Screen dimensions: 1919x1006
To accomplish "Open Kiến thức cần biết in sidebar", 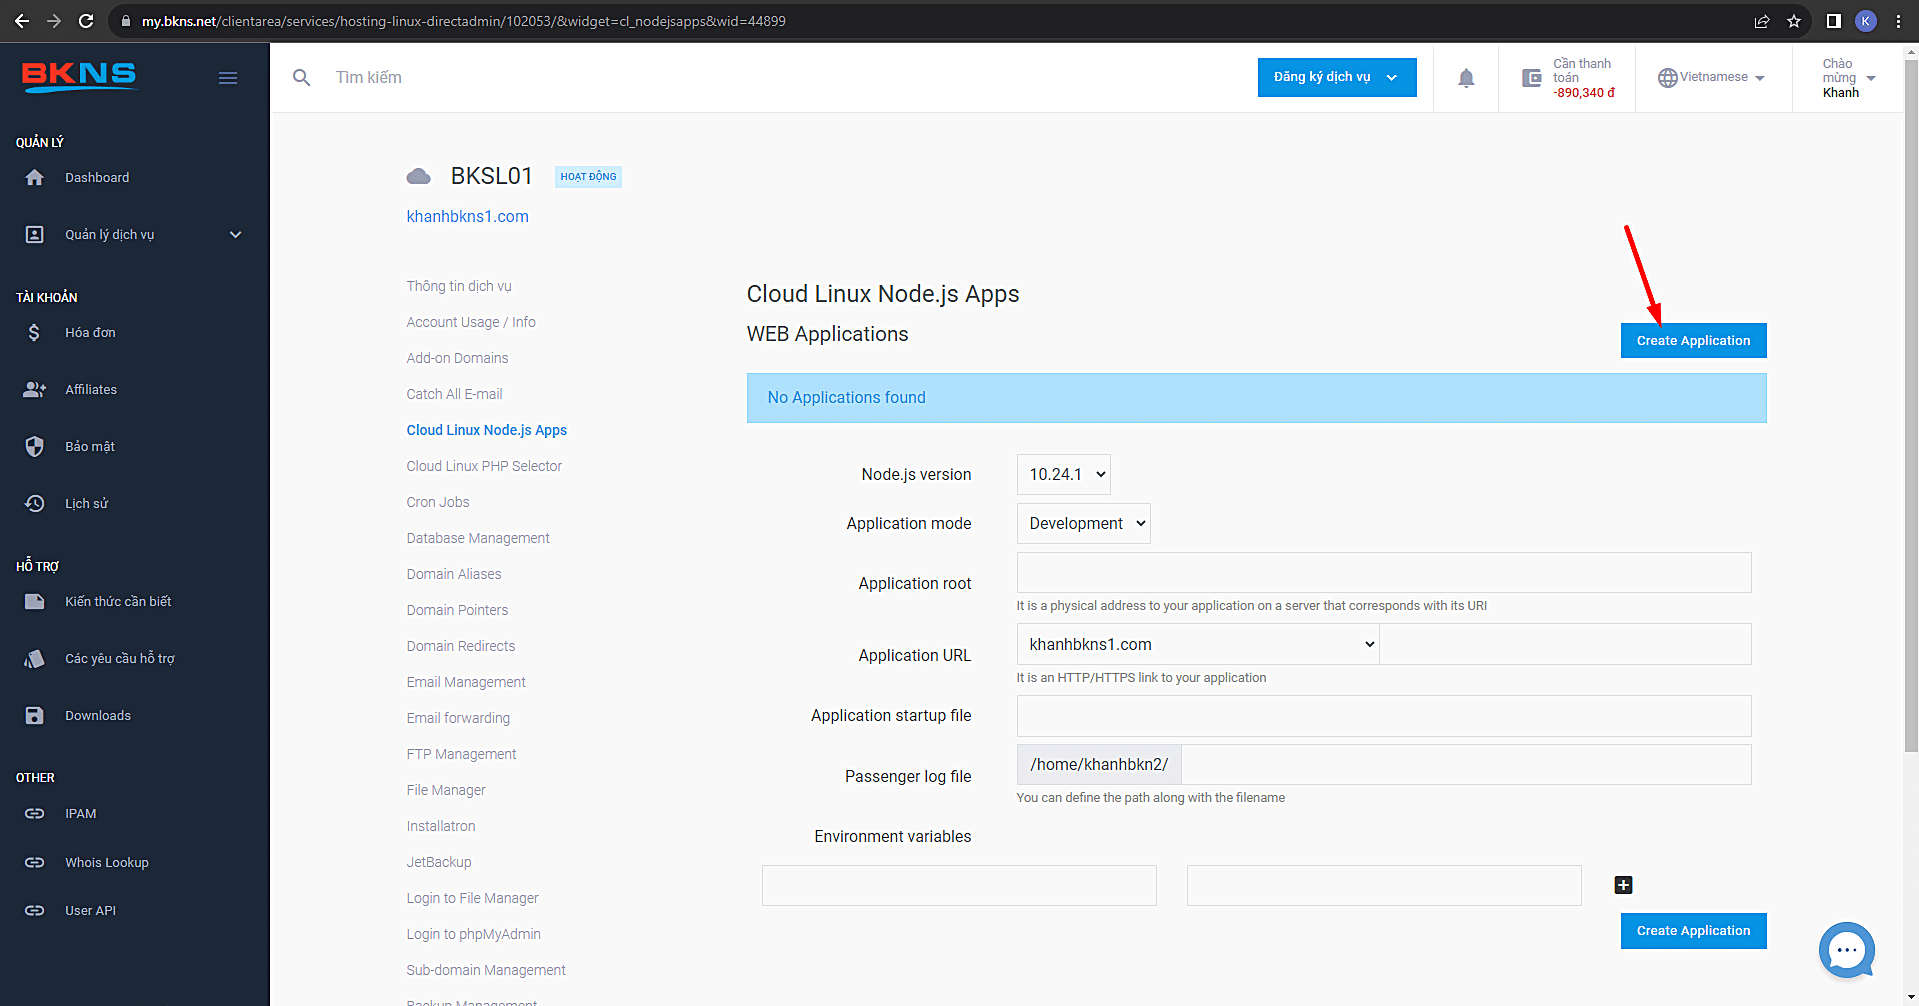I will pyautogui.click(x=118, y=601).
